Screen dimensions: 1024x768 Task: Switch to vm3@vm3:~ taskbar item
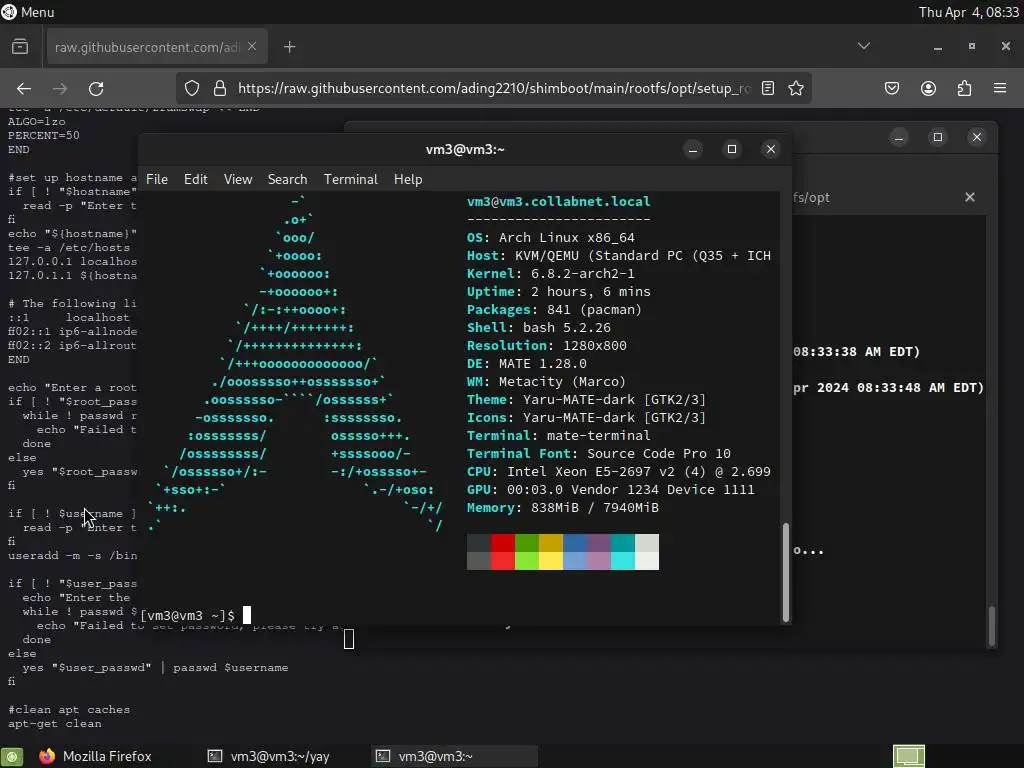(455, 756)
